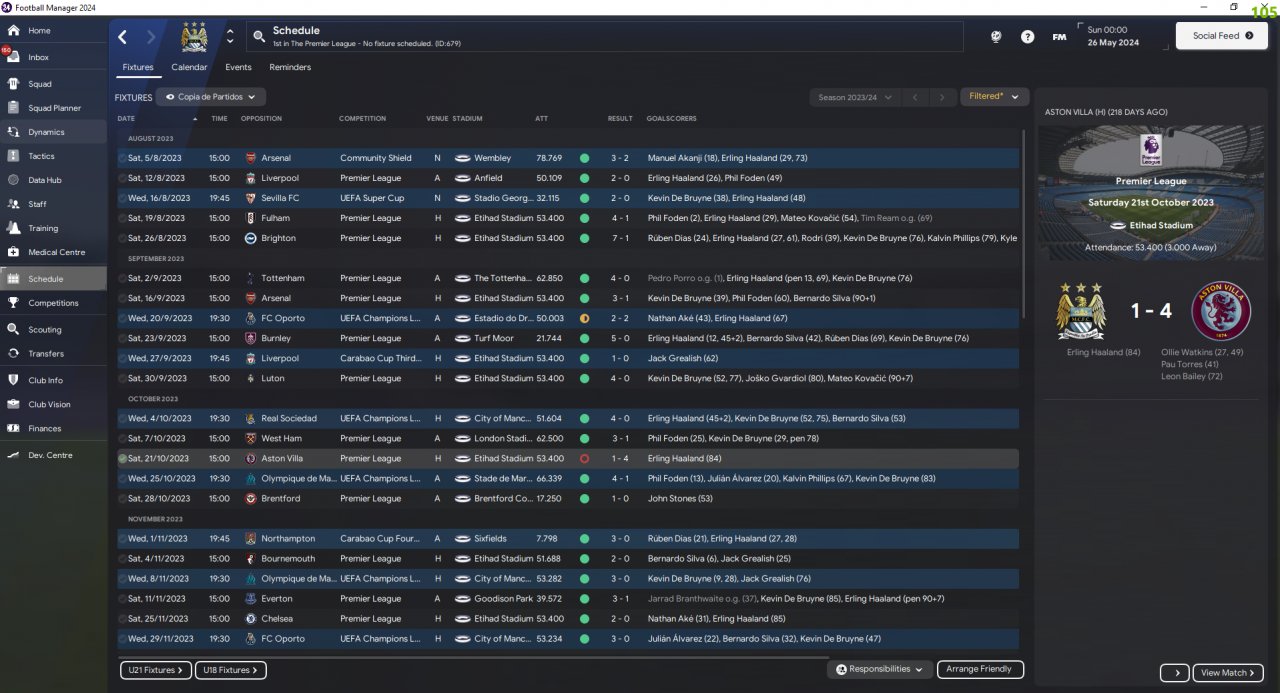Switch to the Events tab
This screenshot has width=1280, height=693.
point(238,67)
